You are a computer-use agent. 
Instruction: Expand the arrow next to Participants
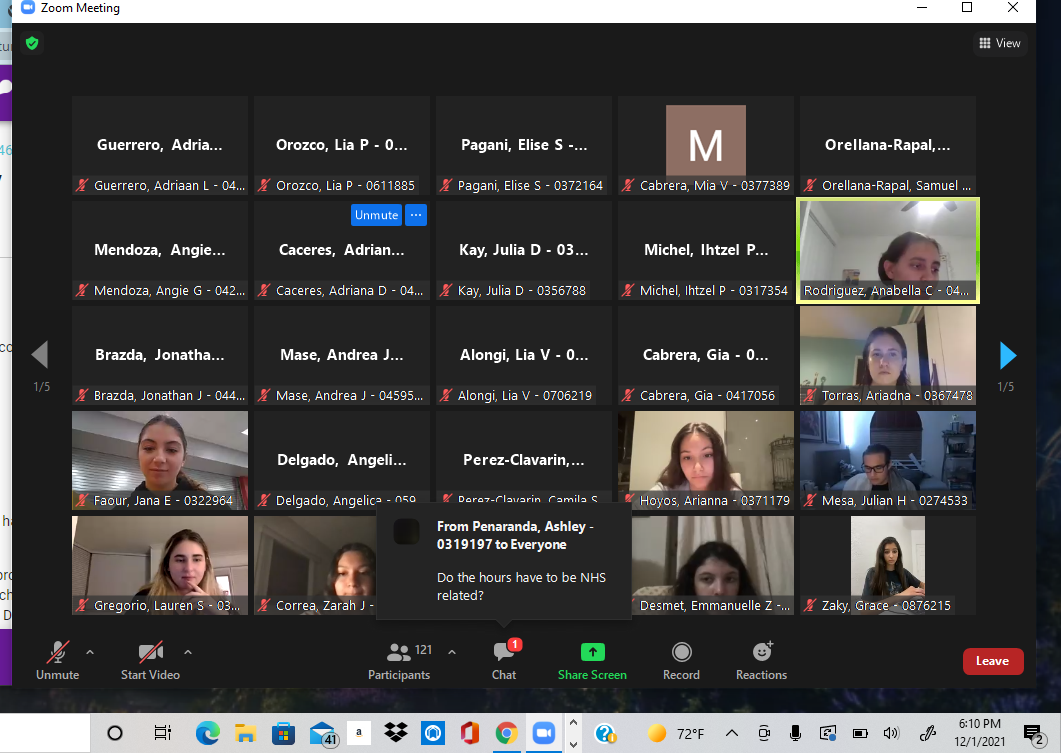click(x=451, y=652)
